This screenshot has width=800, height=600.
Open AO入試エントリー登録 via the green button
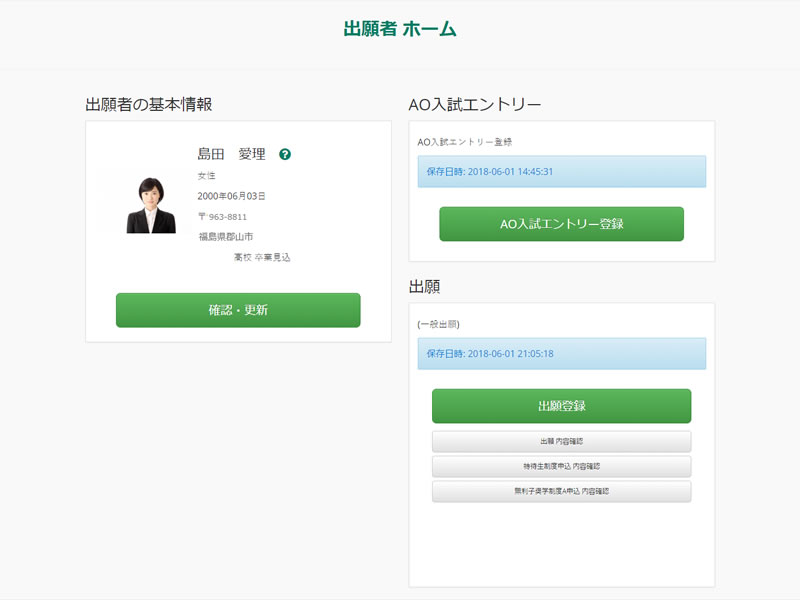561,224
